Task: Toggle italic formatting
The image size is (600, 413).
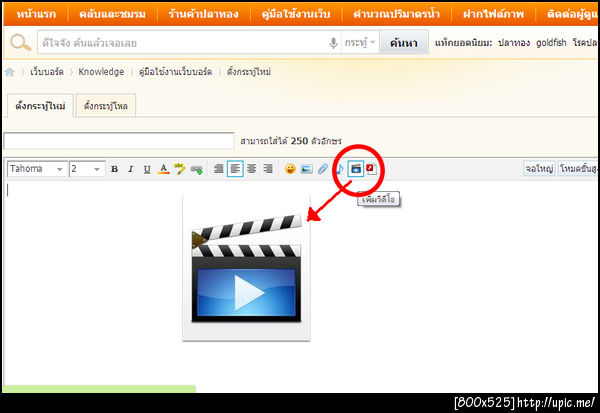Action: click(x=130, y=169)
